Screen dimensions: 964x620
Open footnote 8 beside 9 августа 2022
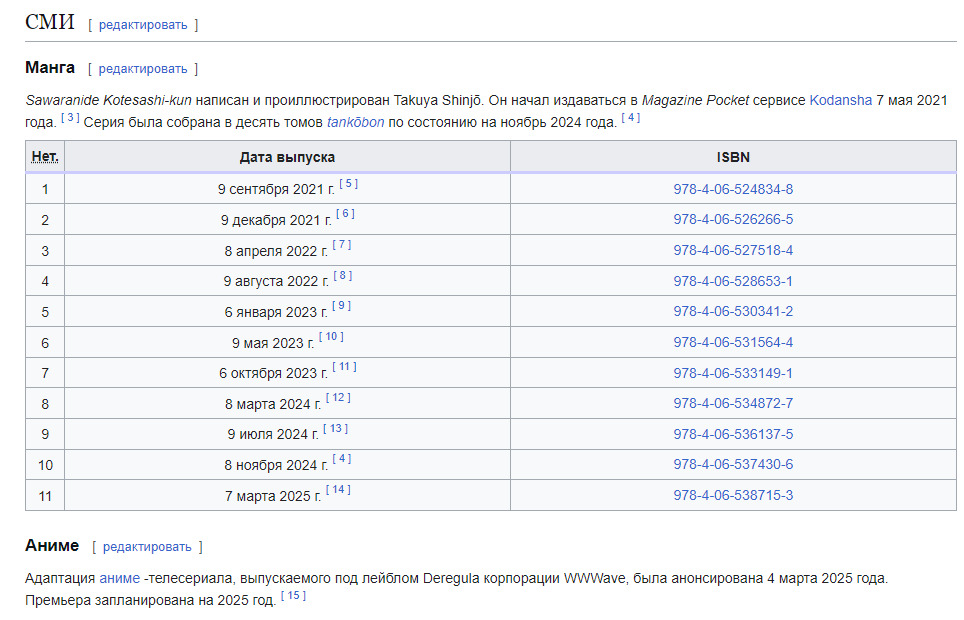(343, 276)
